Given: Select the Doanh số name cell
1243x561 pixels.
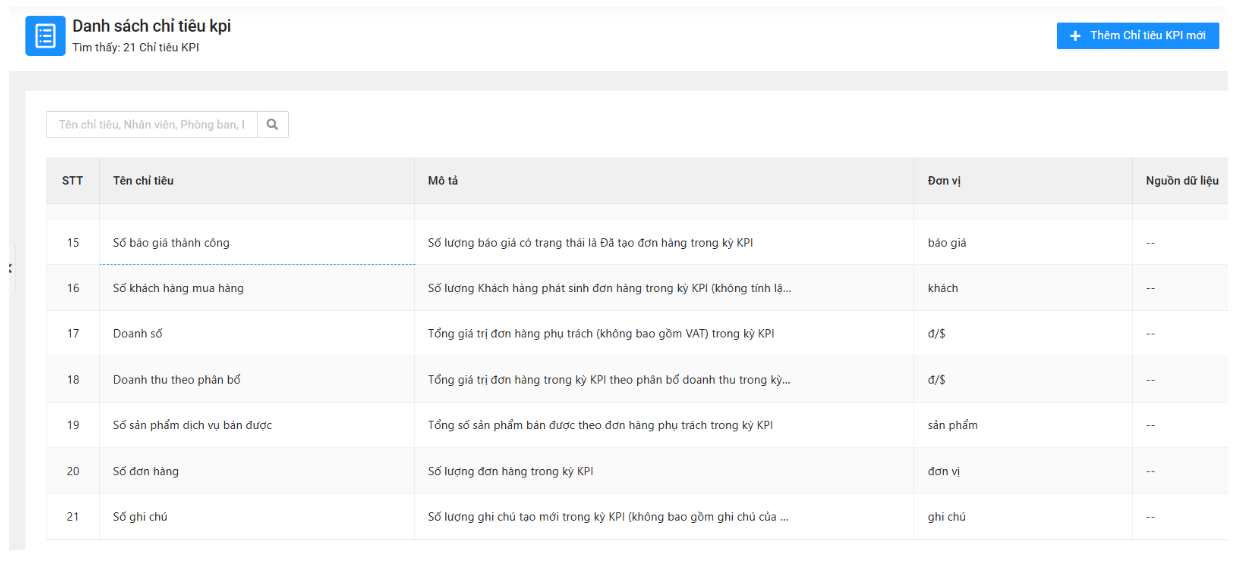Looking at the screenshot, I should click(x=257, y=334).
